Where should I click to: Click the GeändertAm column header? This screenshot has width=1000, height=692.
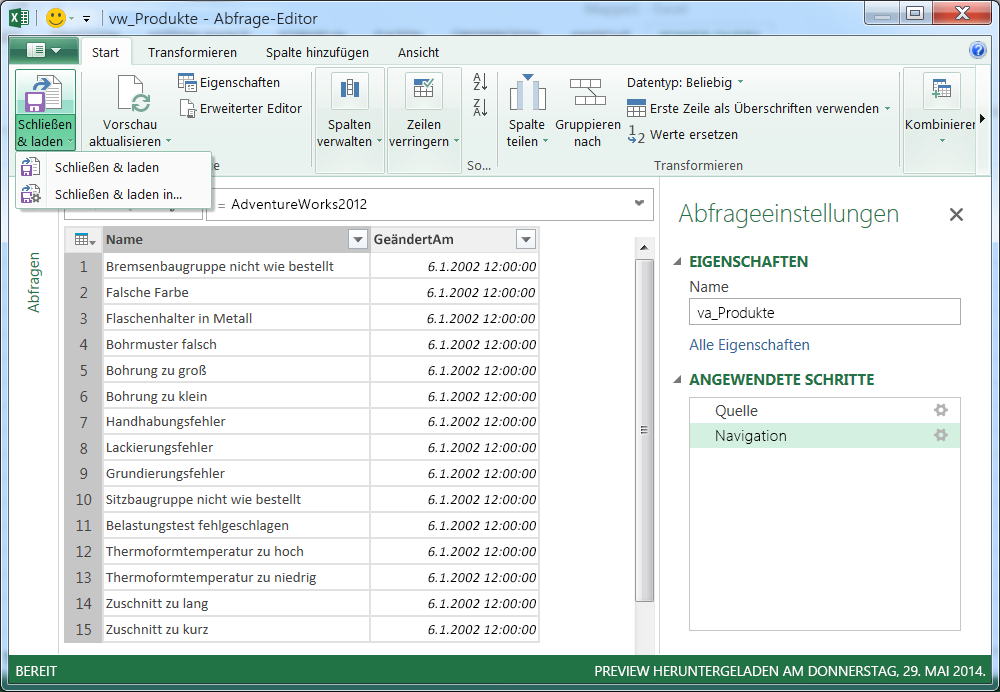coord(454,240)
